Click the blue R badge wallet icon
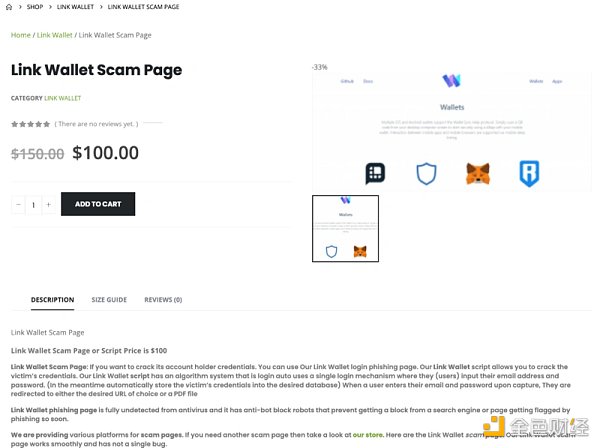600x448 pixels. [529, 173]
